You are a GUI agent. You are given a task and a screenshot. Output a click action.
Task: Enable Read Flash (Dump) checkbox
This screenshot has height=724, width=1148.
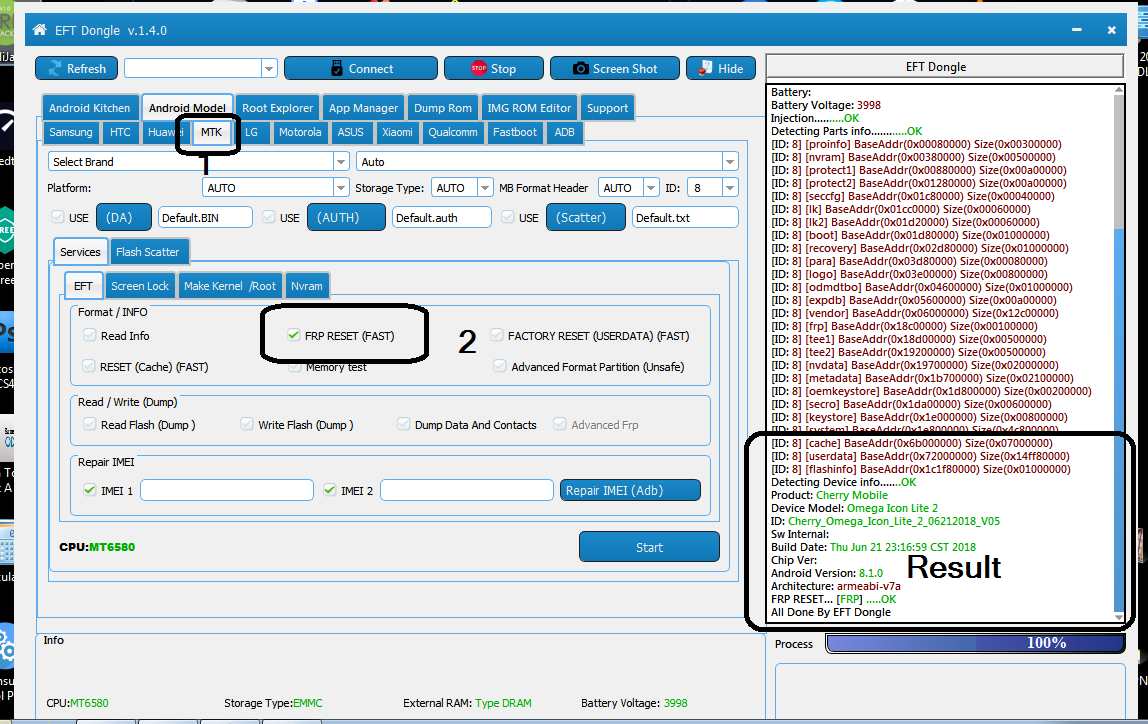89,424
